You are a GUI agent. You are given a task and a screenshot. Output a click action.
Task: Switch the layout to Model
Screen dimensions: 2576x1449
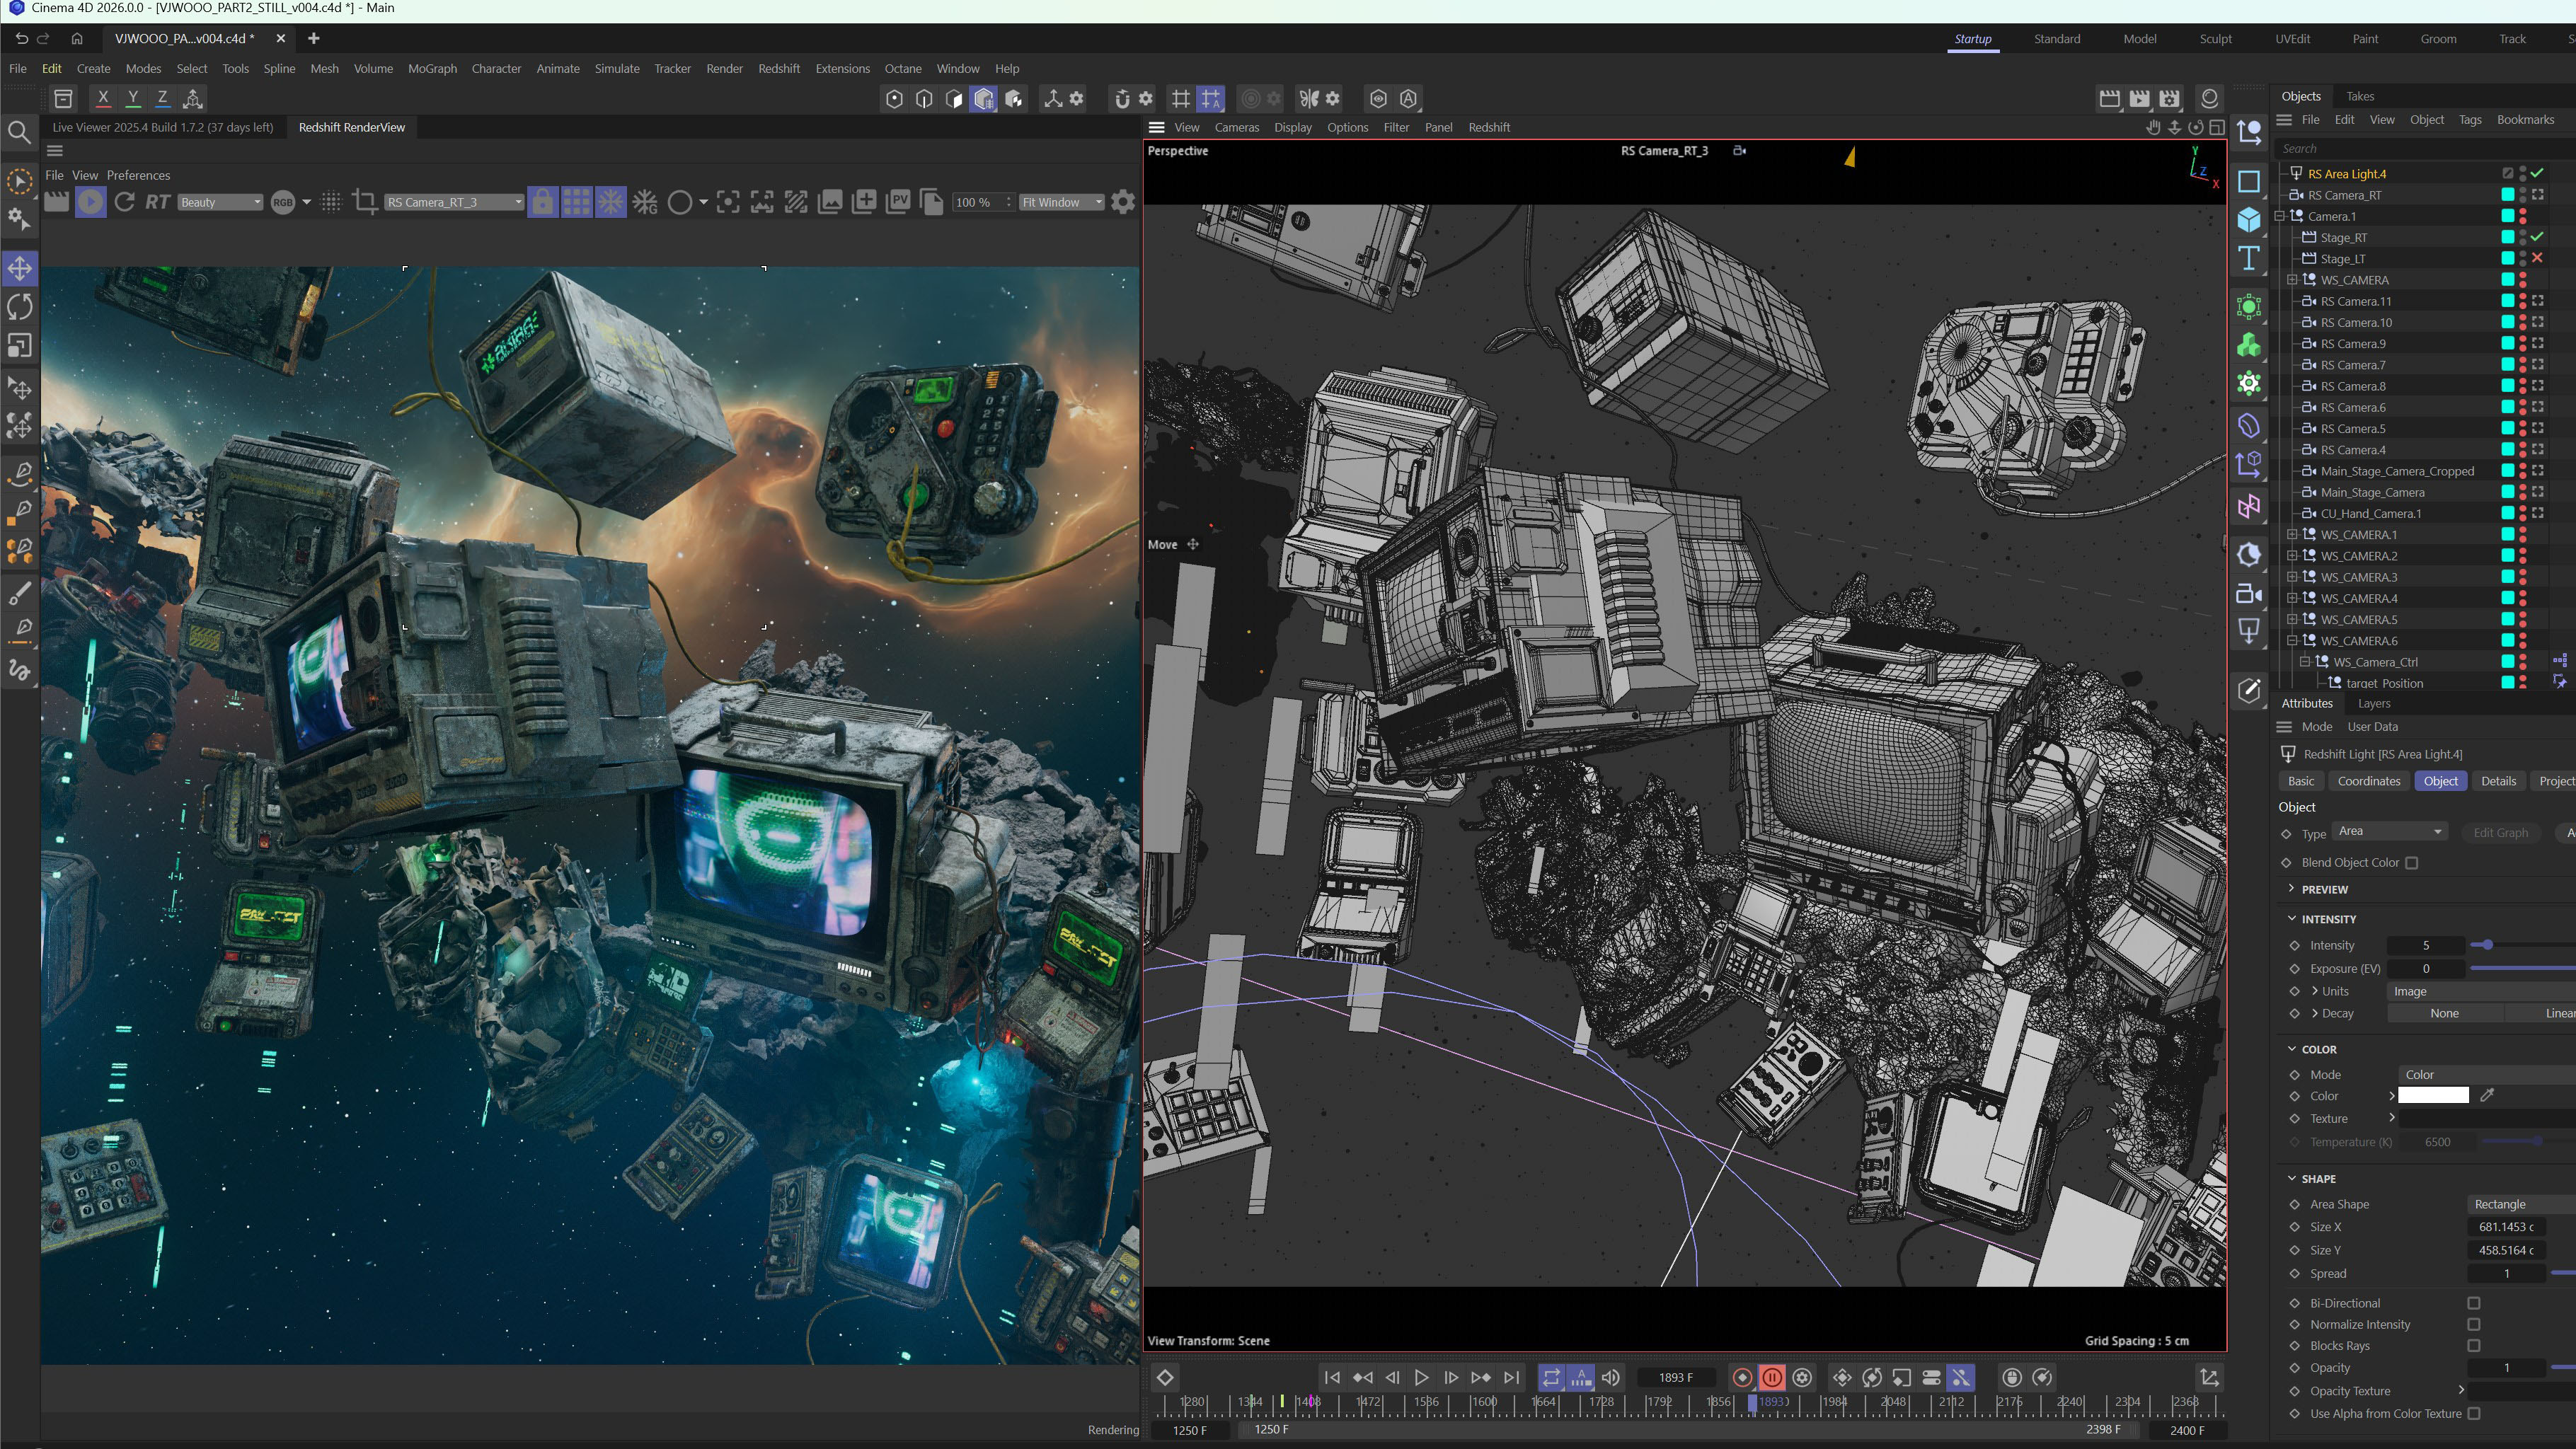(x=2140, y=38)
